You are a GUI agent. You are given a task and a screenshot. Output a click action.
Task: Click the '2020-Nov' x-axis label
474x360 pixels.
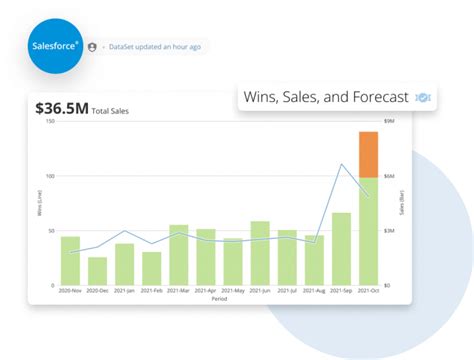click(x=70, y=291)
